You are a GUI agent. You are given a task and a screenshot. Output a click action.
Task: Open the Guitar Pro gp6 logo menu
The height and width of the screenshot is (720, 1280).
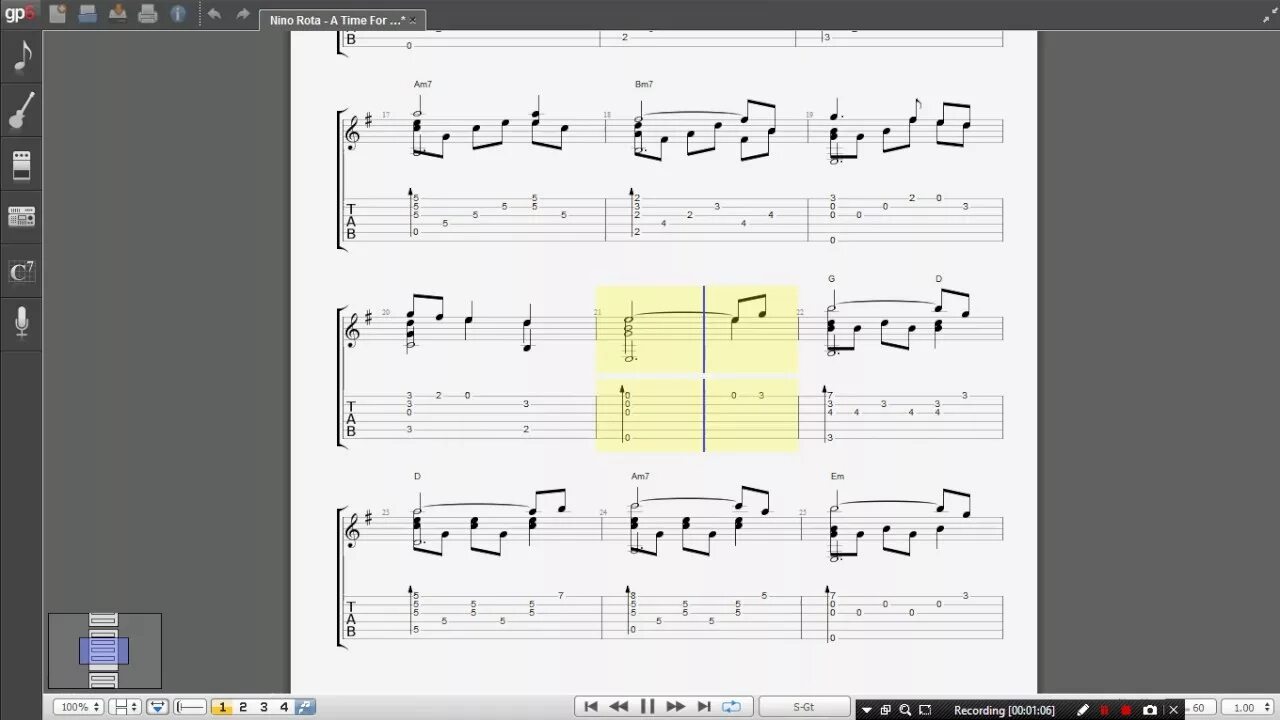point(21,13)
